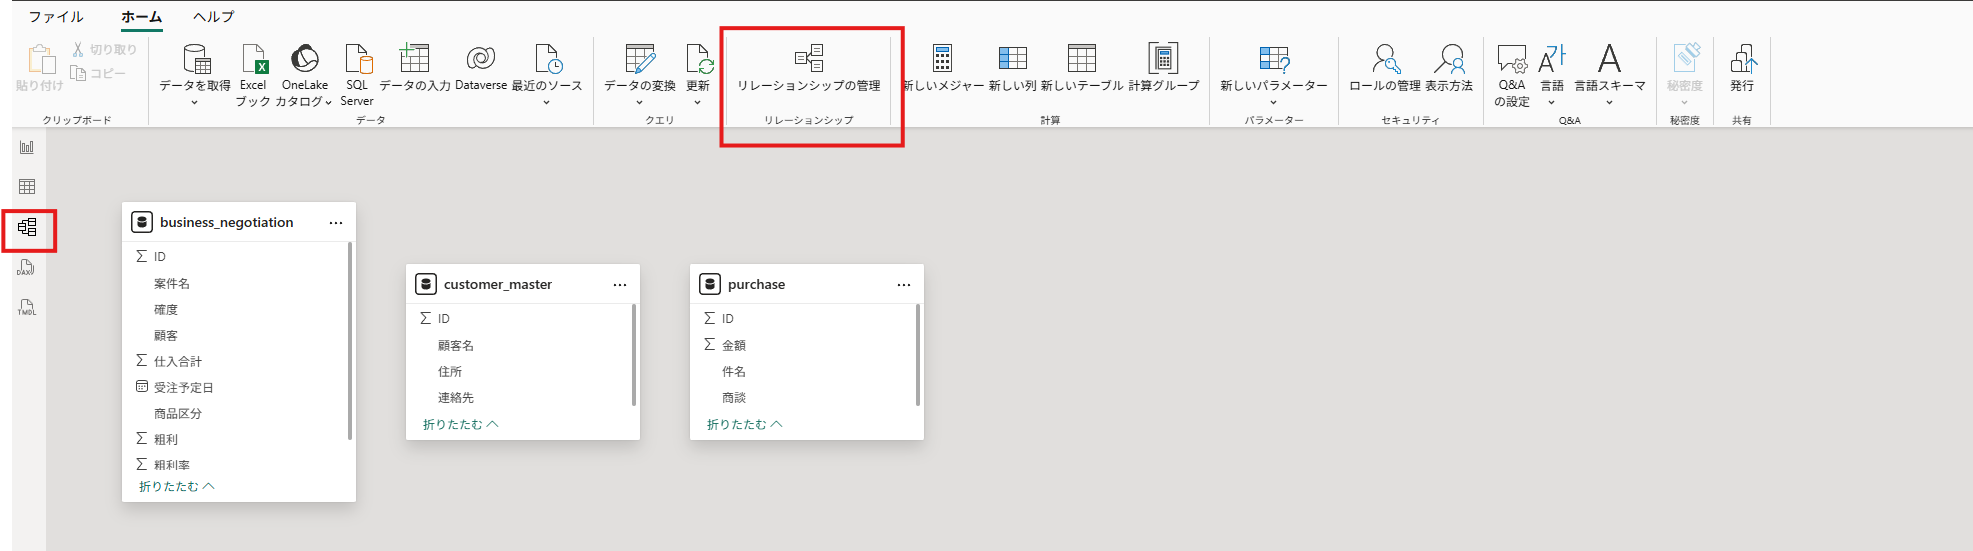Click the 切り取り cut button
This screenshot has width=1973, height=551.
point(104,49)
